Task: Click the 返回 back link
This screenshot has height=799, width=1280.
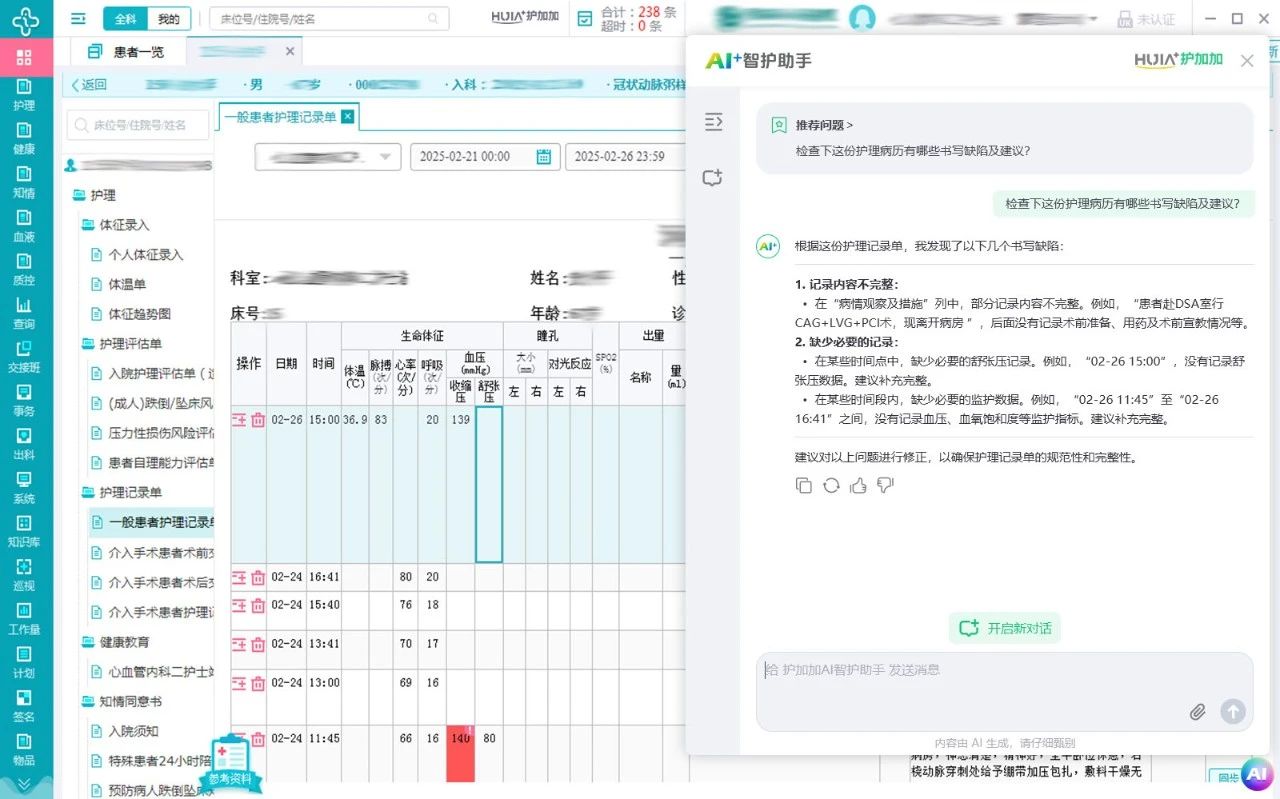Action: pos(88,85)
